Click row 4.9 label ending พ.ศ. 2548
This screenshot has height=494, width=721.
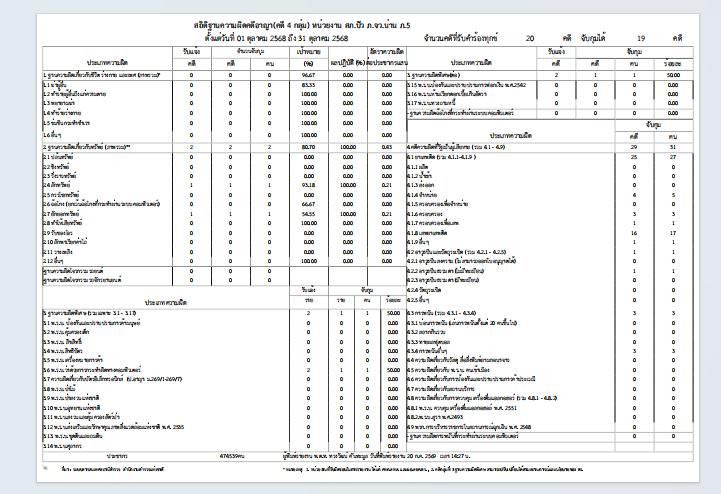point(469,427)
